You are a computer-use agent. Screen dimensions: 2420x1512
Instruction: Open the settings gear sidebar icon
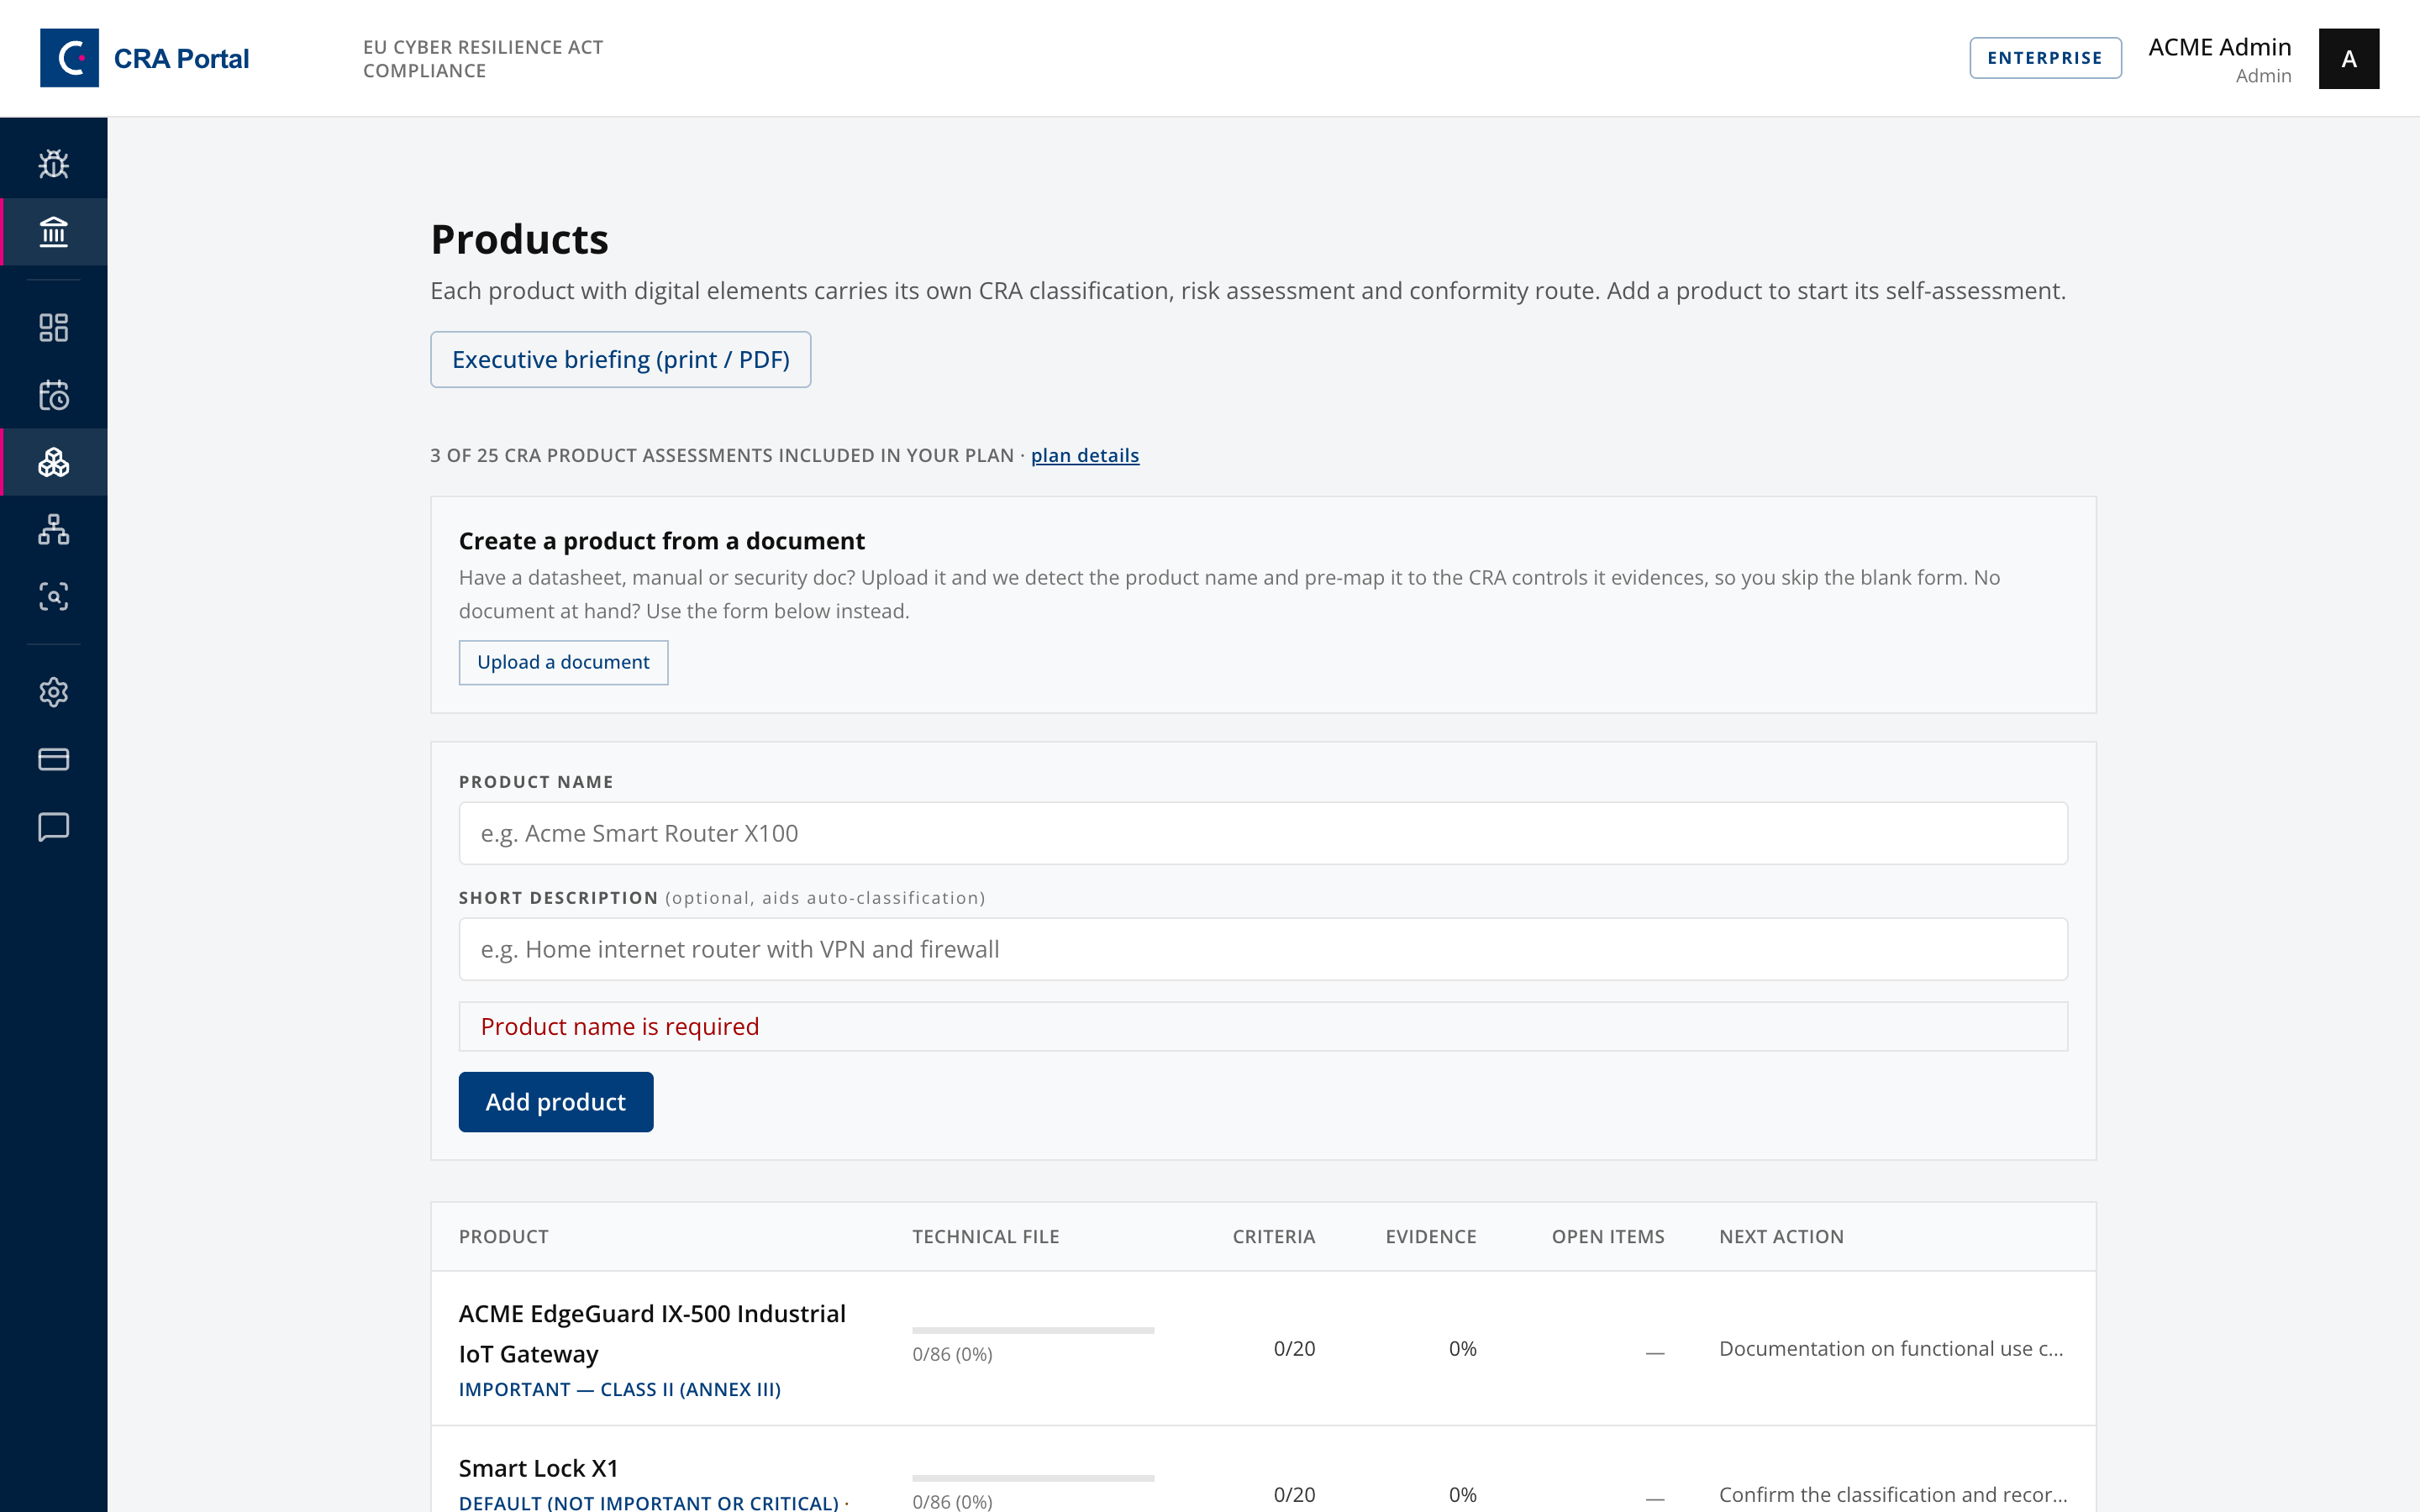click(x=53, y=692)
